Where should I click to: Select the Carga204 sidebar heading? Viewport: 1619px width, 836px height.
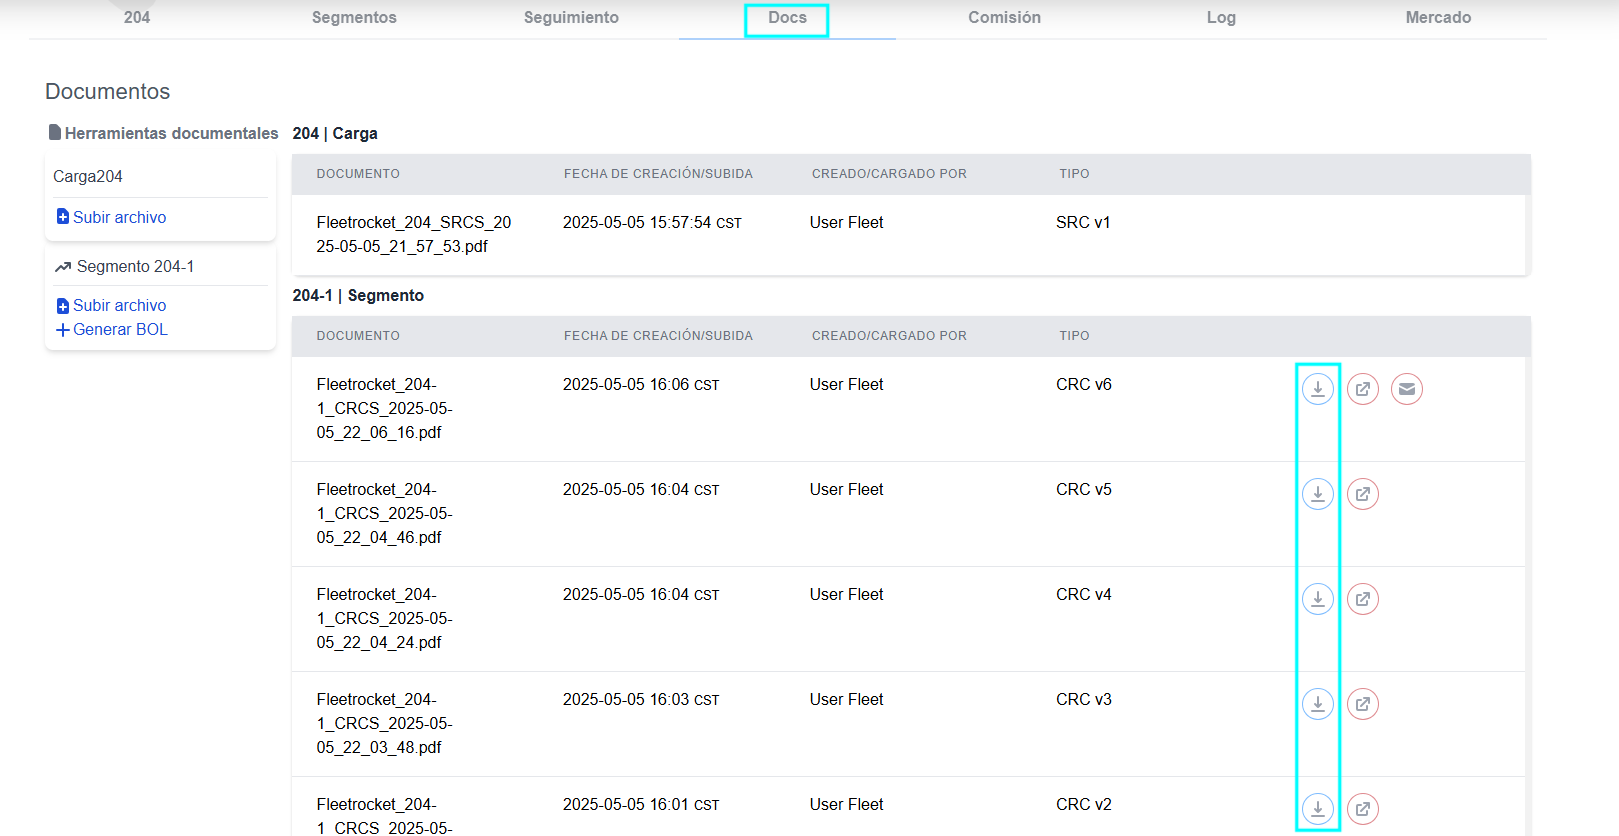coord(88,176)
